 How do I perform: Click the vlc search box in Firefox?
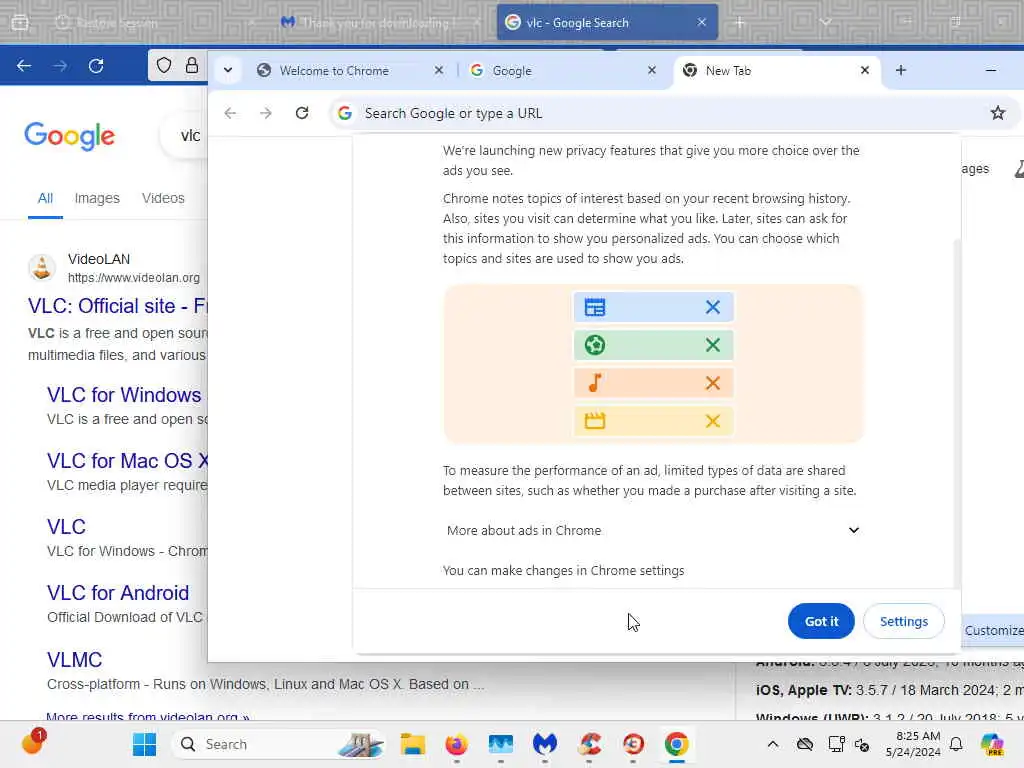(x=185, y=136)
